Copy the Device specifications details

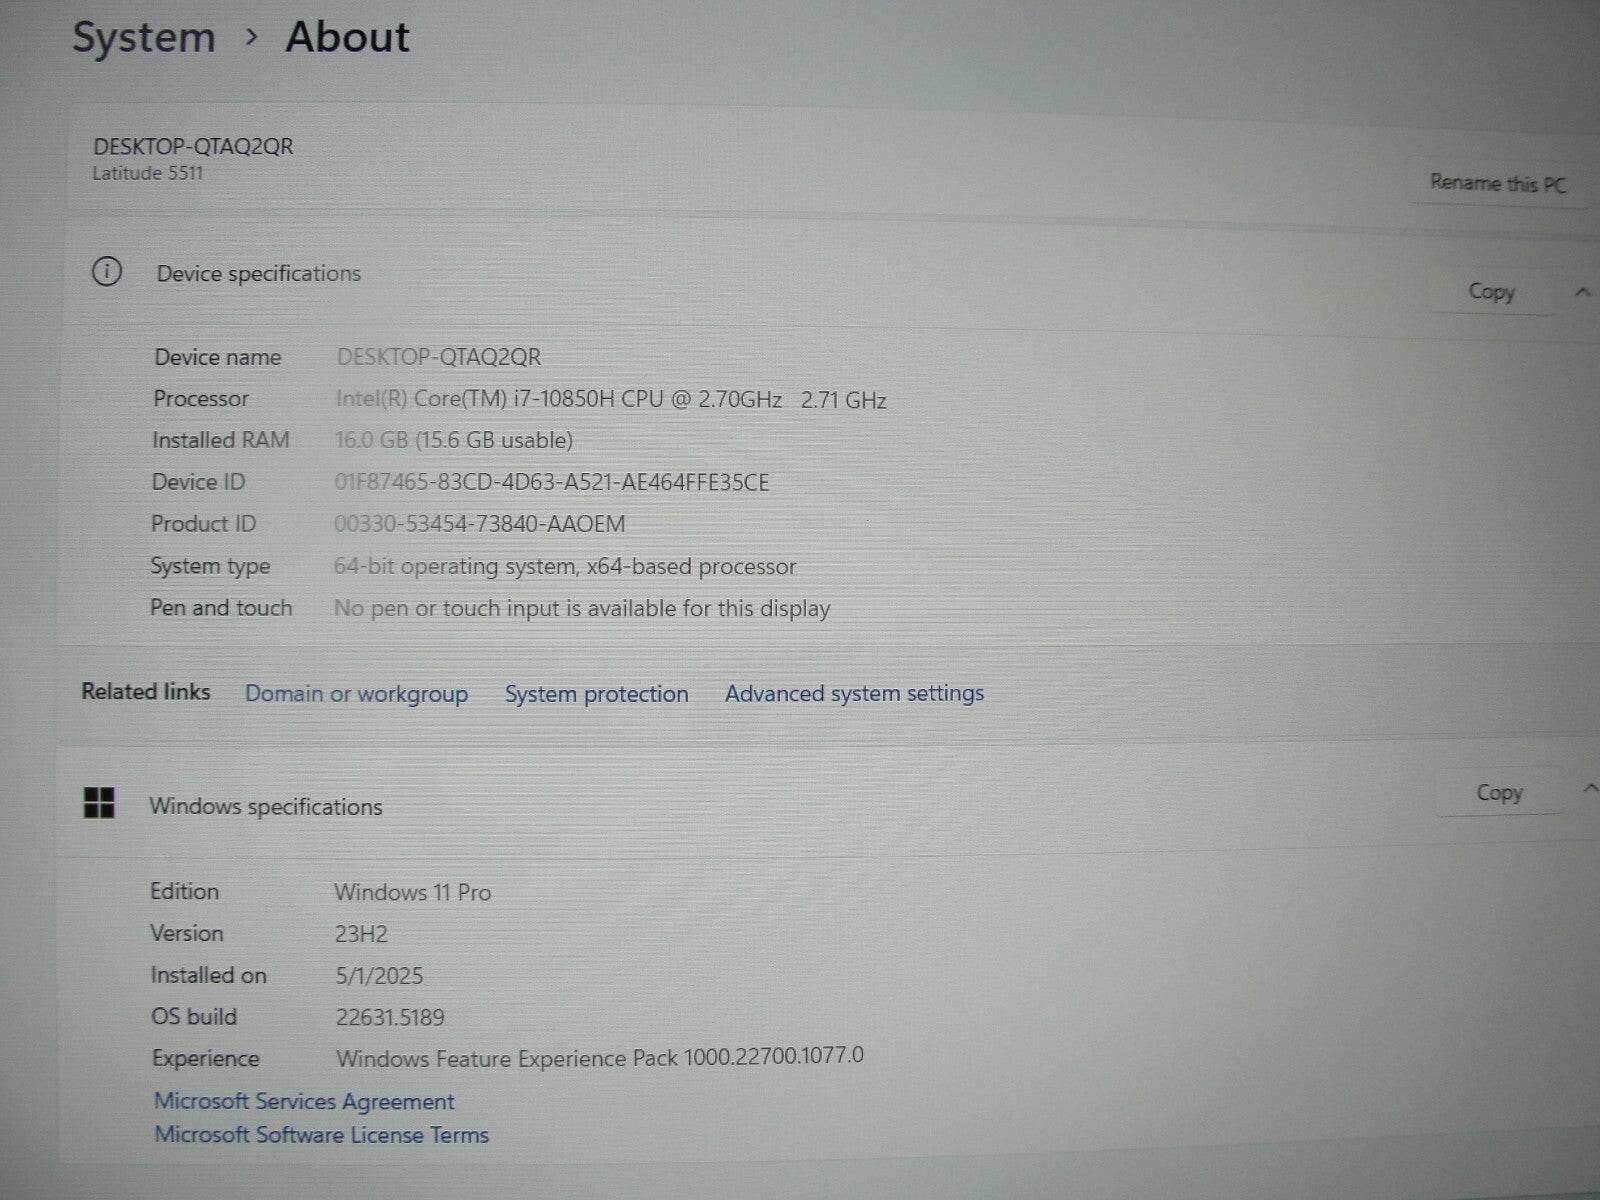pyautogui.click(x=1491, y=291)
